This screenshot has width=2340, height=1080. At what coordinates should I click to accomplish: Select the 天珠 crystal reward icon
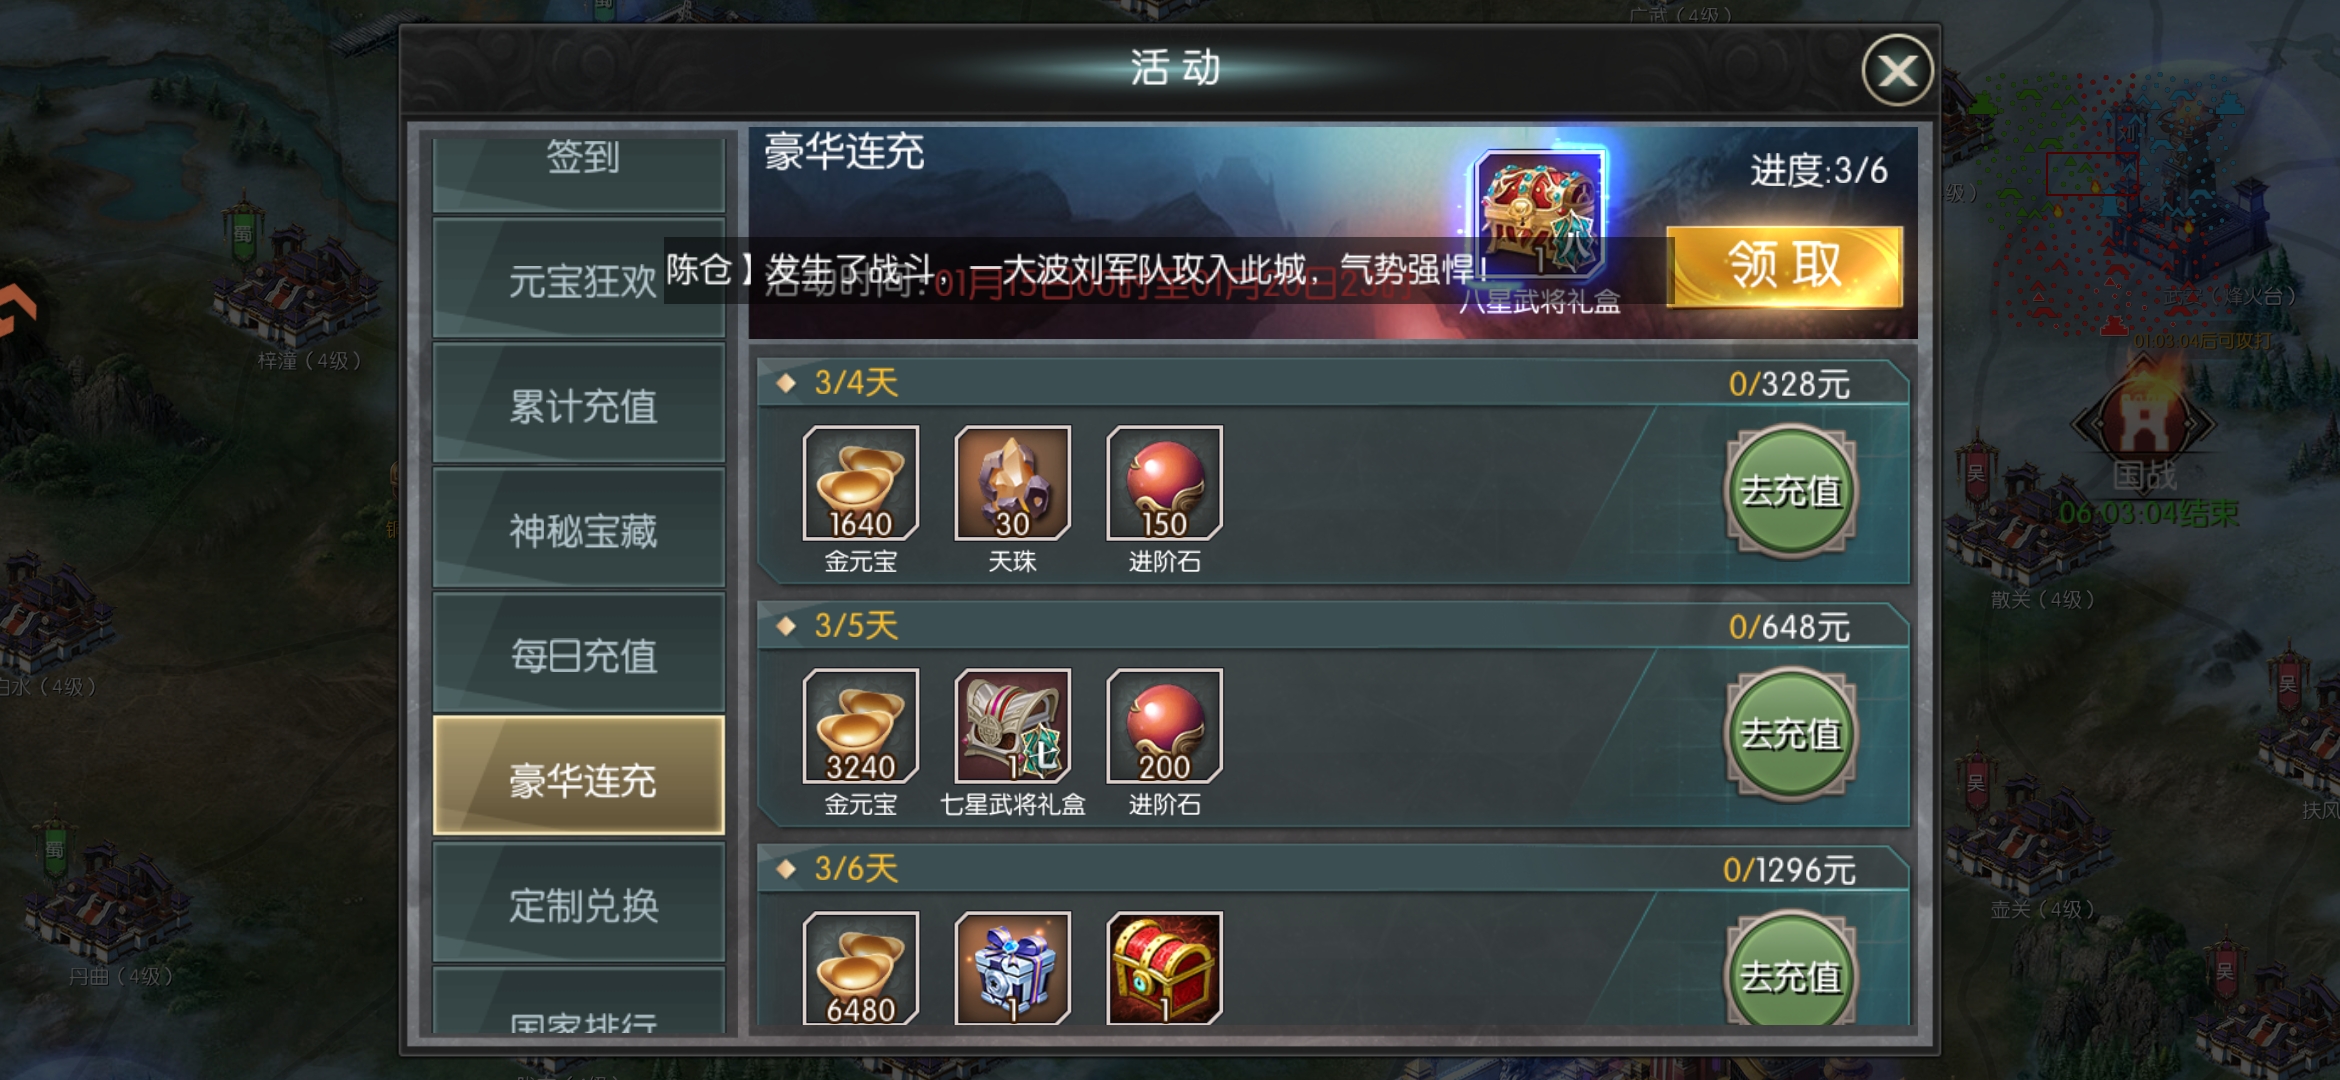(x=1012, y=483)
